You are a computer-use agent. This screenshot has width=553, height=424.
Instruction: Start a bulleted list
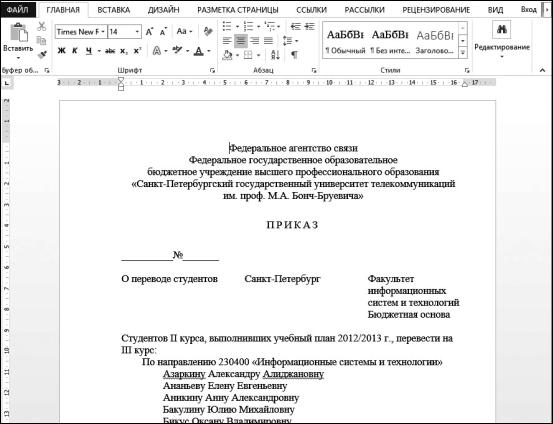coord(227,26)
